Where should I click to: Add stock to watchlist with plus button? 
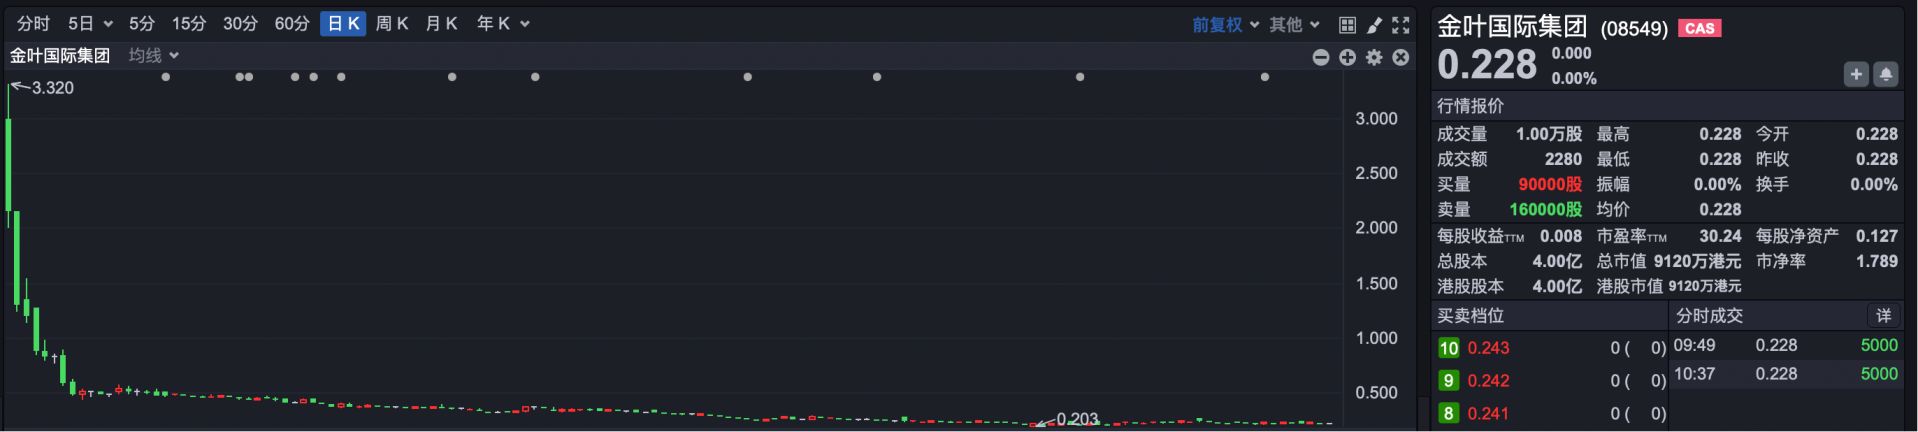[1856, 74]
